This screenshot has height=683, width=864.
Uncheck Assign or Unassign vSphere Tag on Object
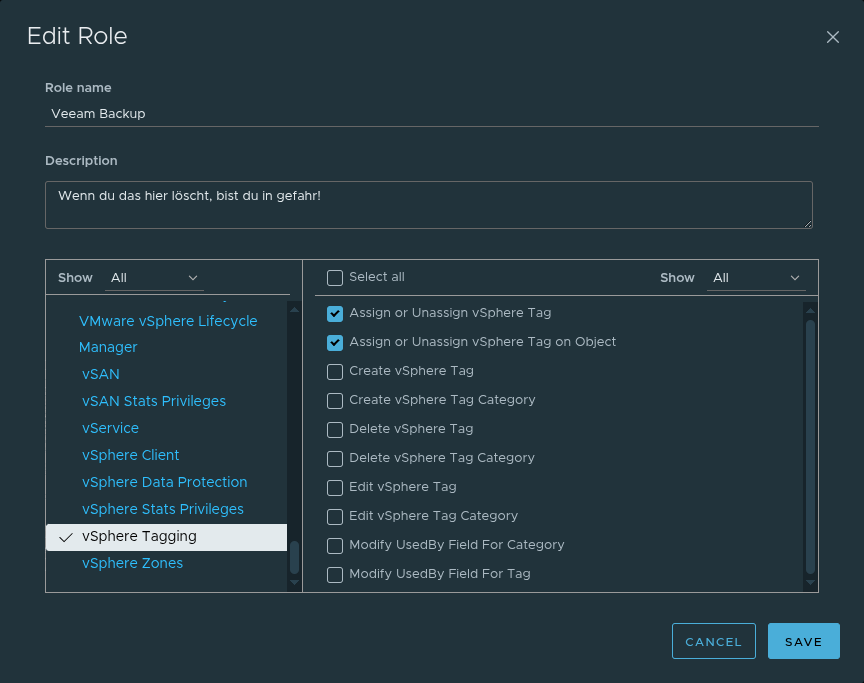coord(335,343)
